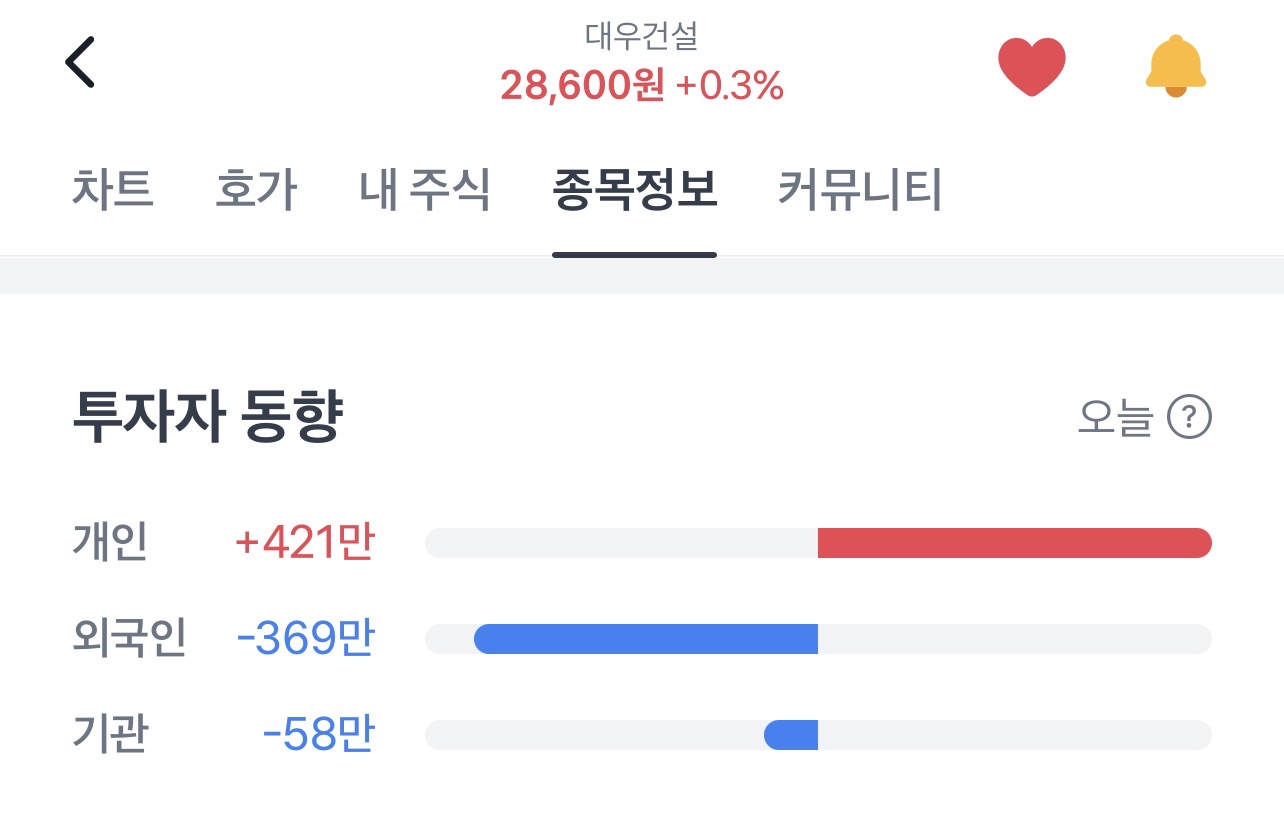Tap the +421만 individual value
1284x826 pixels.
point(304,543)
